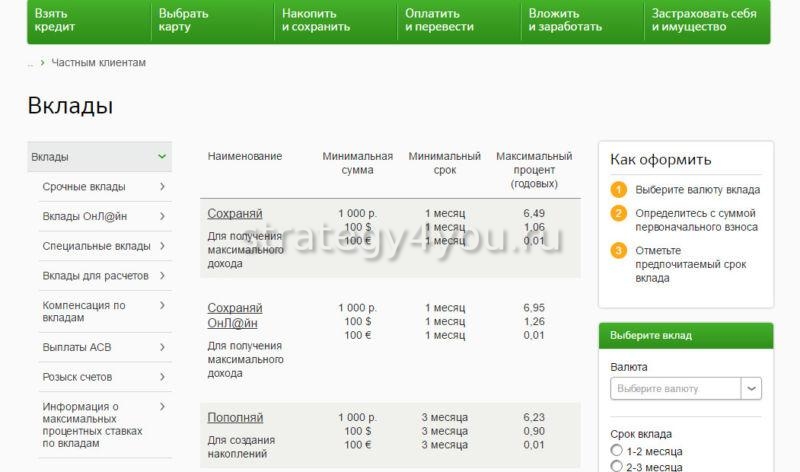Click the orange step 3 circle icon
The height and width of the screenshot is (472, 800).
click(619, 250)
